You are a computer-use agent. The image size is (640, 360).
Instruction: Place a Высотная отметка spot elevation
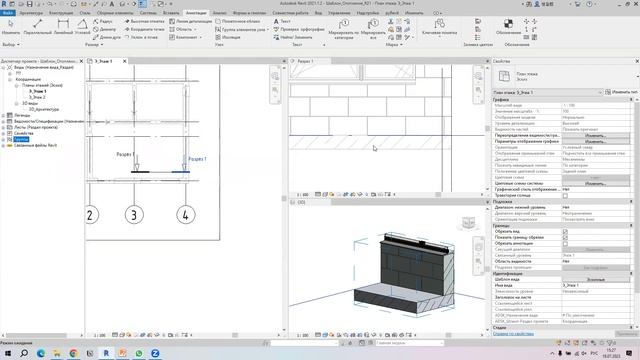tap(144, 21)
